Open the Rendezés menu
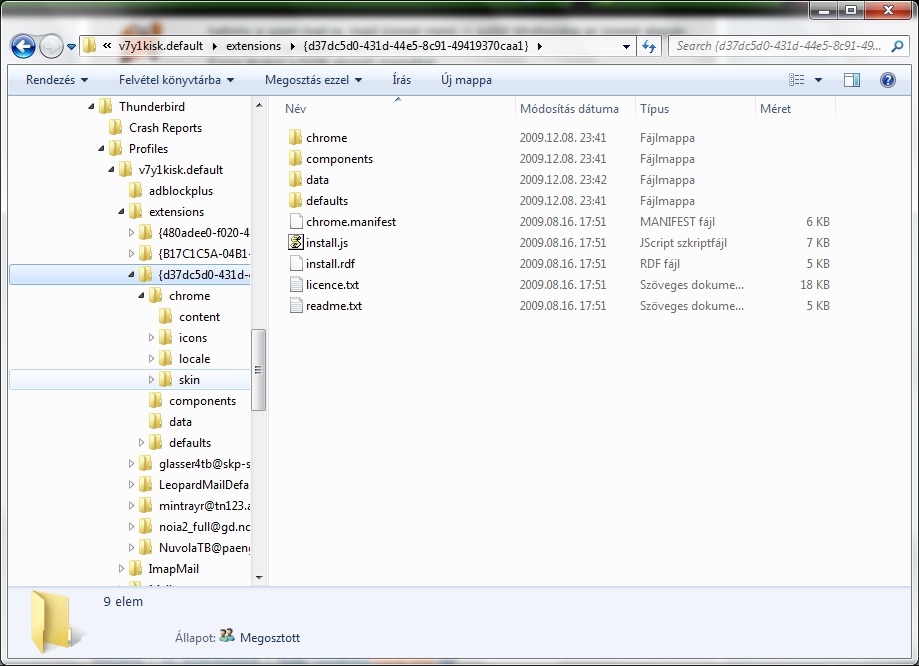Image resolution: width=919 pixels, height=666 pixels. tap(57, 80)
